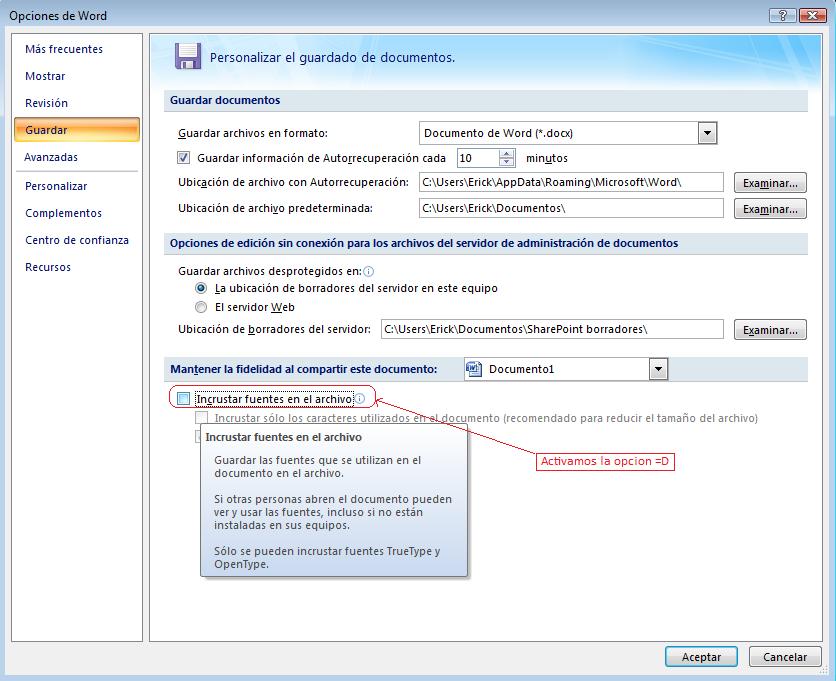Enable Incrustar fuentes en el archivo checkbox

click(x=184, y=398)
